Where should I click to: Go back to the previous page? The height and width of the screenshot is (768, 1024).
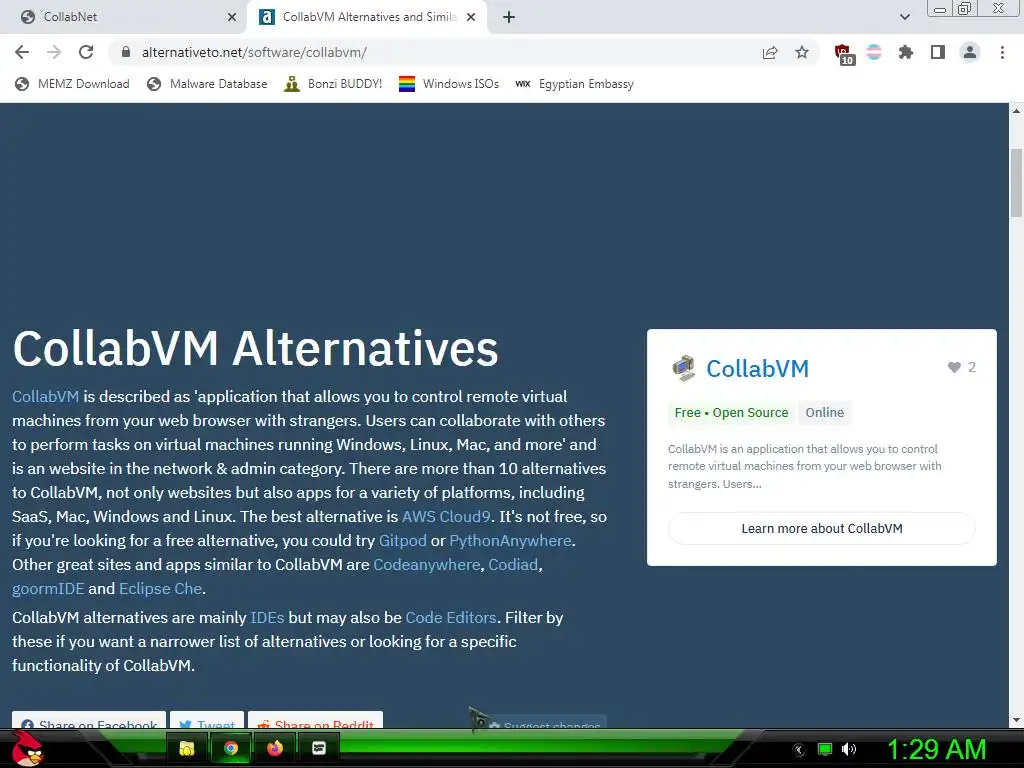pyautogui.click(x=22, y=52)
